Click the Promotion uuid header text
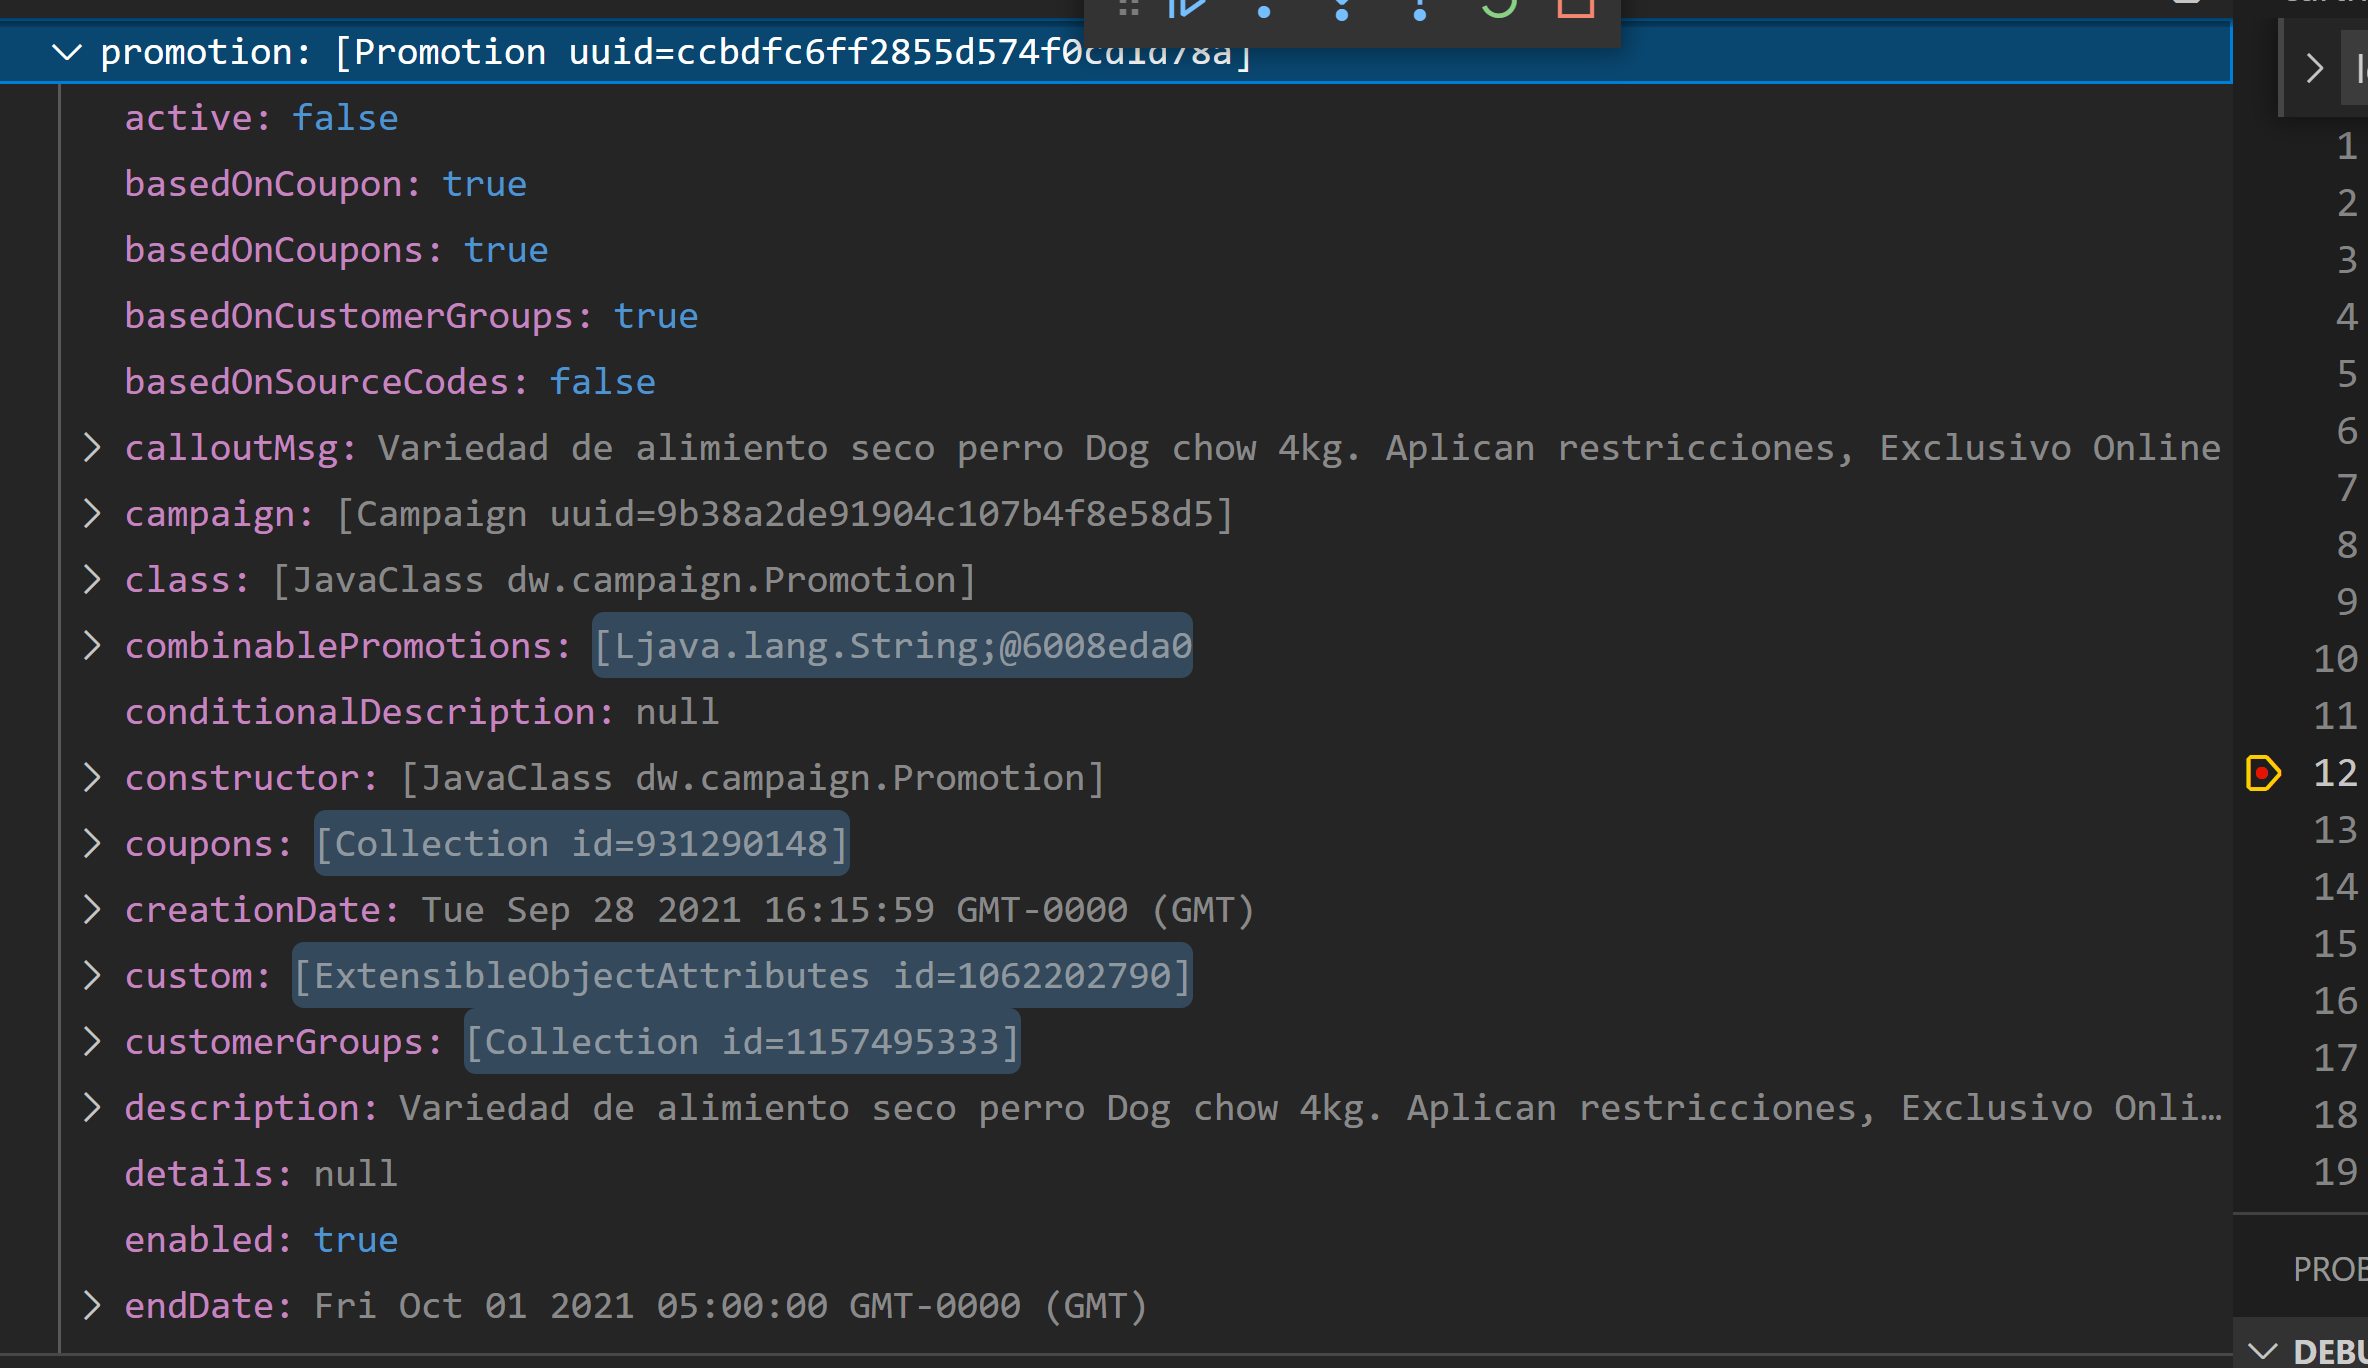This screenshot has height=1368, width=2368. coord(793,52)
